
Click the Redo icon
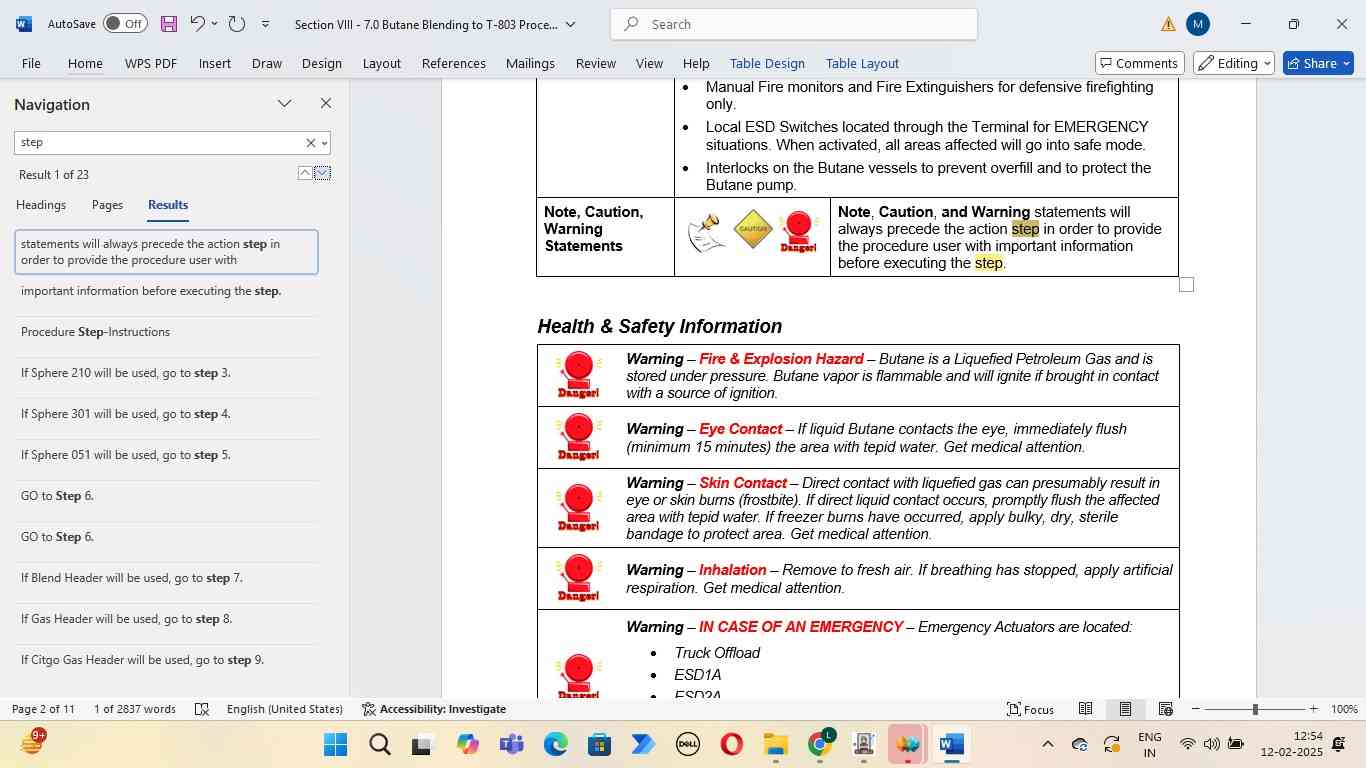click(237, 23)
